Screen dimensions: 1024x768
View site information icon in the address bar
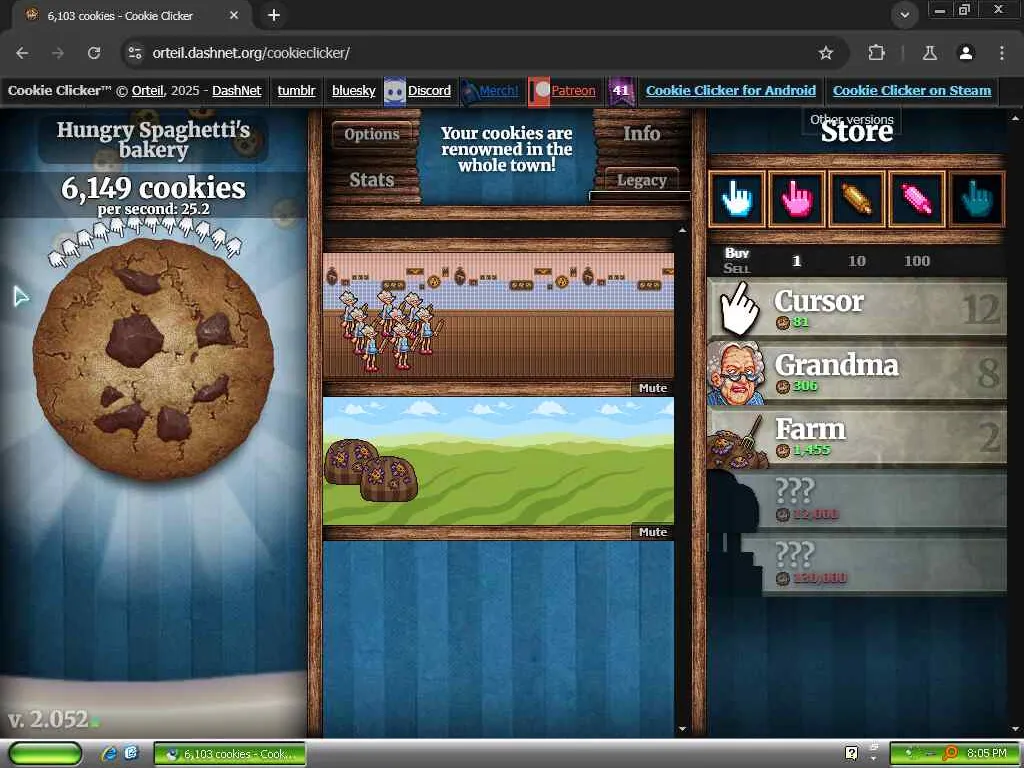(135, 53)
